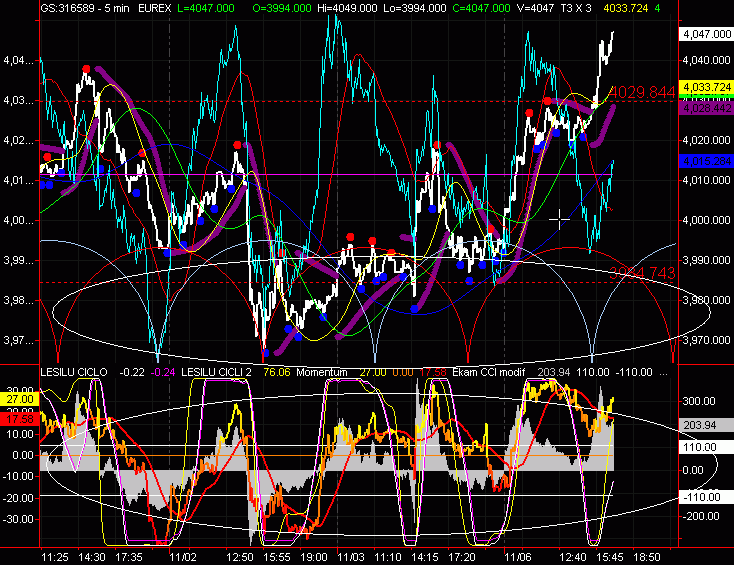The image size is (734, 565).
Task: Click the LESILU CICLO indicator name
Action: [x=74, y=372]
